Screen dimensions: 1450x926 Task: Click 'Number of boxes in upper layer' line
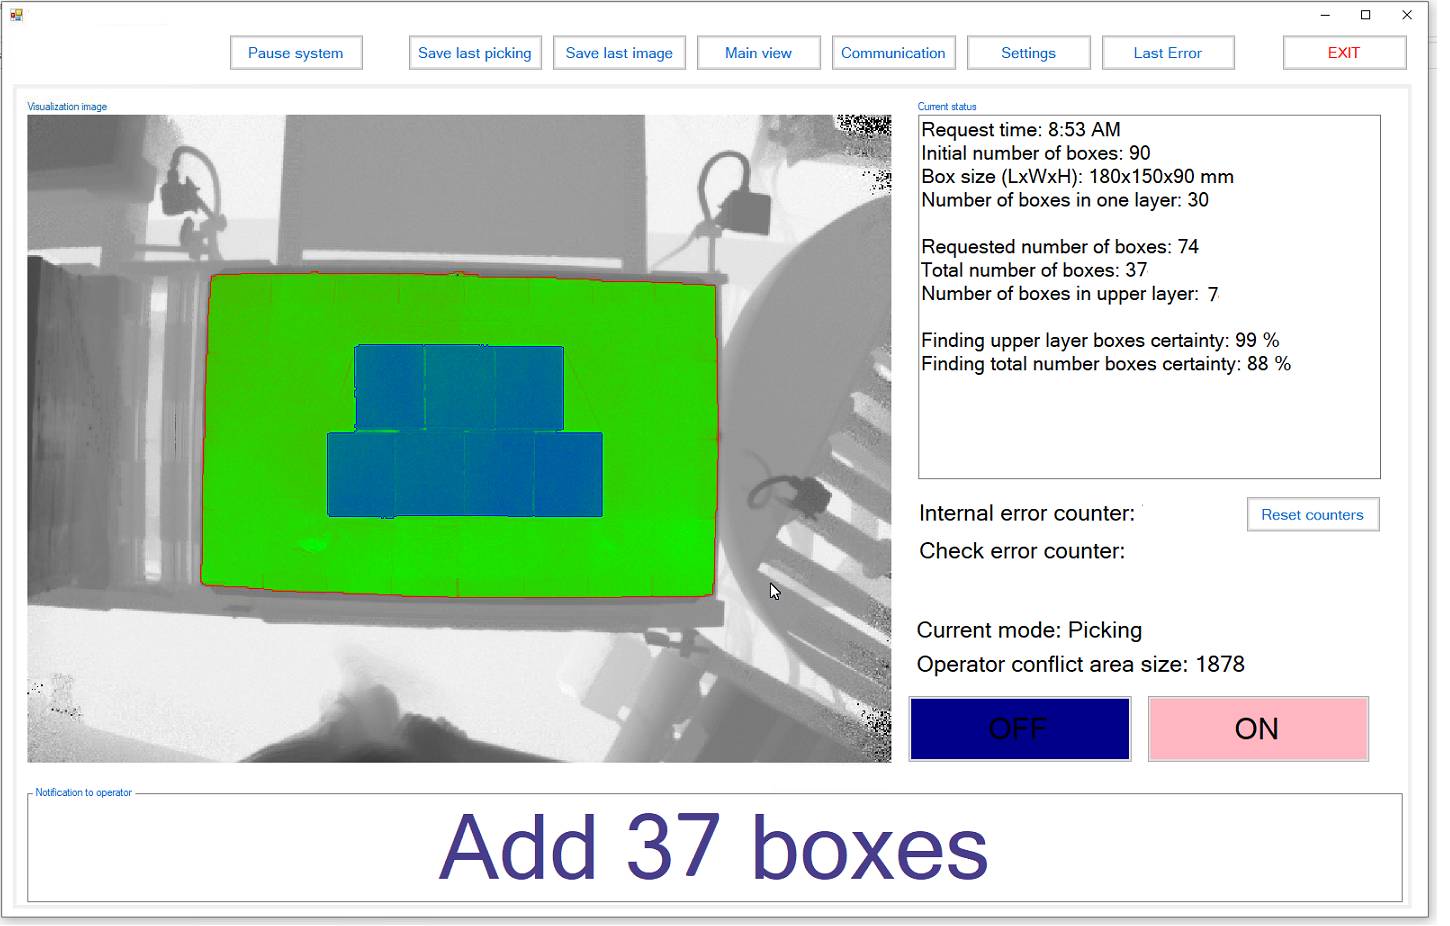pos(1069,294)
